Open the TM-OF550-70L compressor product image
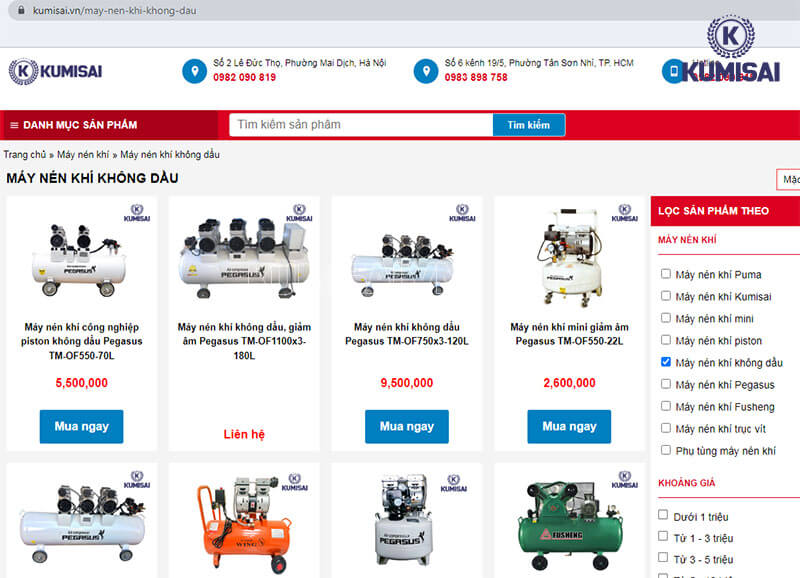800x578 pixels. coord(79,260)
